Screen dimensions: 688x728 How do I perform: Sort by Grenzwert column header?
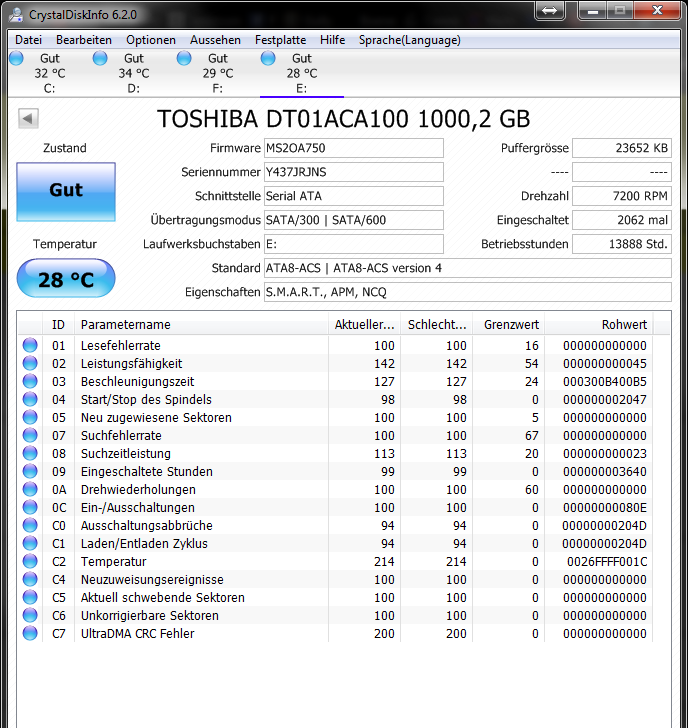pos(509,325)
